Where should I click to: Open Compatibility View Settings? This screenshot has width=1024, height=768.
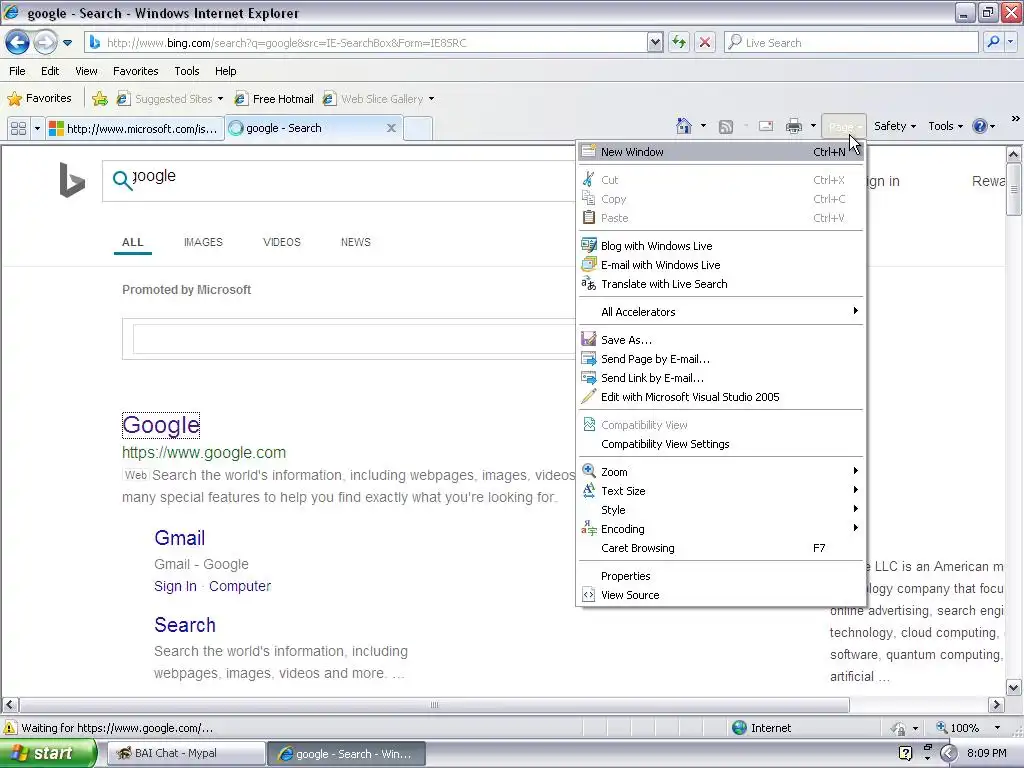pyautogui.click(x=720, y=444)
